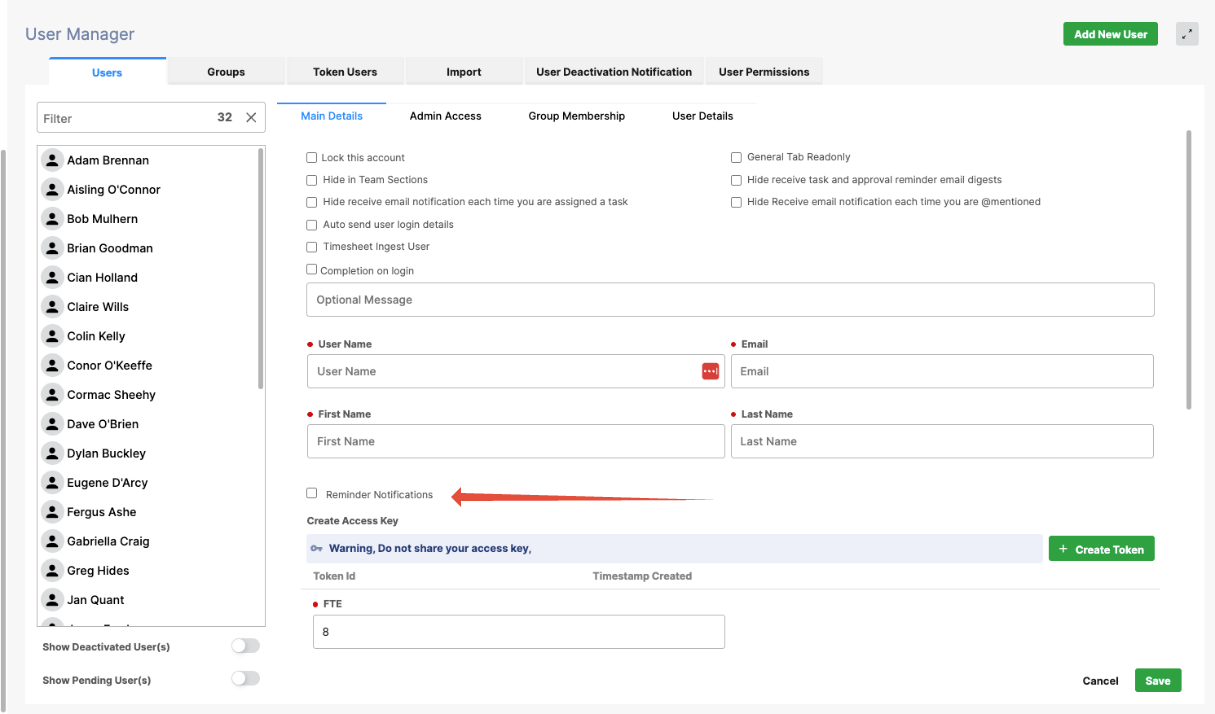1215x714 pixels.
Task: Click the Last Name input field
Action: click(x=942, y=441)
